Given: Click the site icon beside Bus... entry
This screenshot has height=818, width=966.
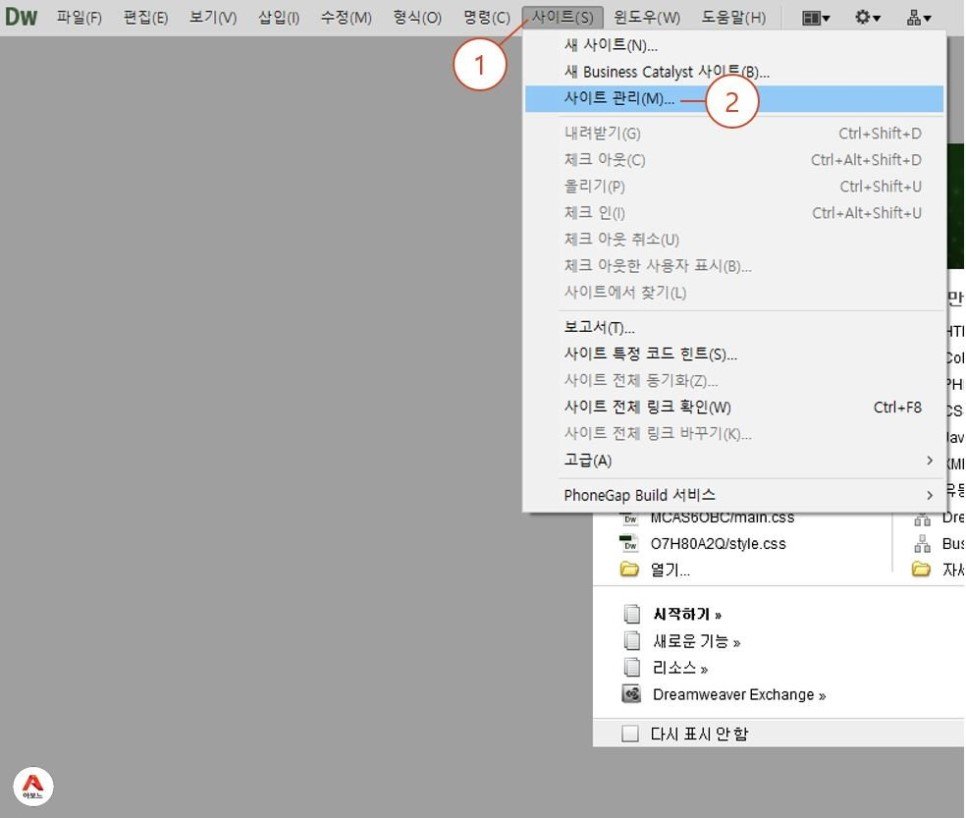Looking at the screenshot, I should pos(922,543).
